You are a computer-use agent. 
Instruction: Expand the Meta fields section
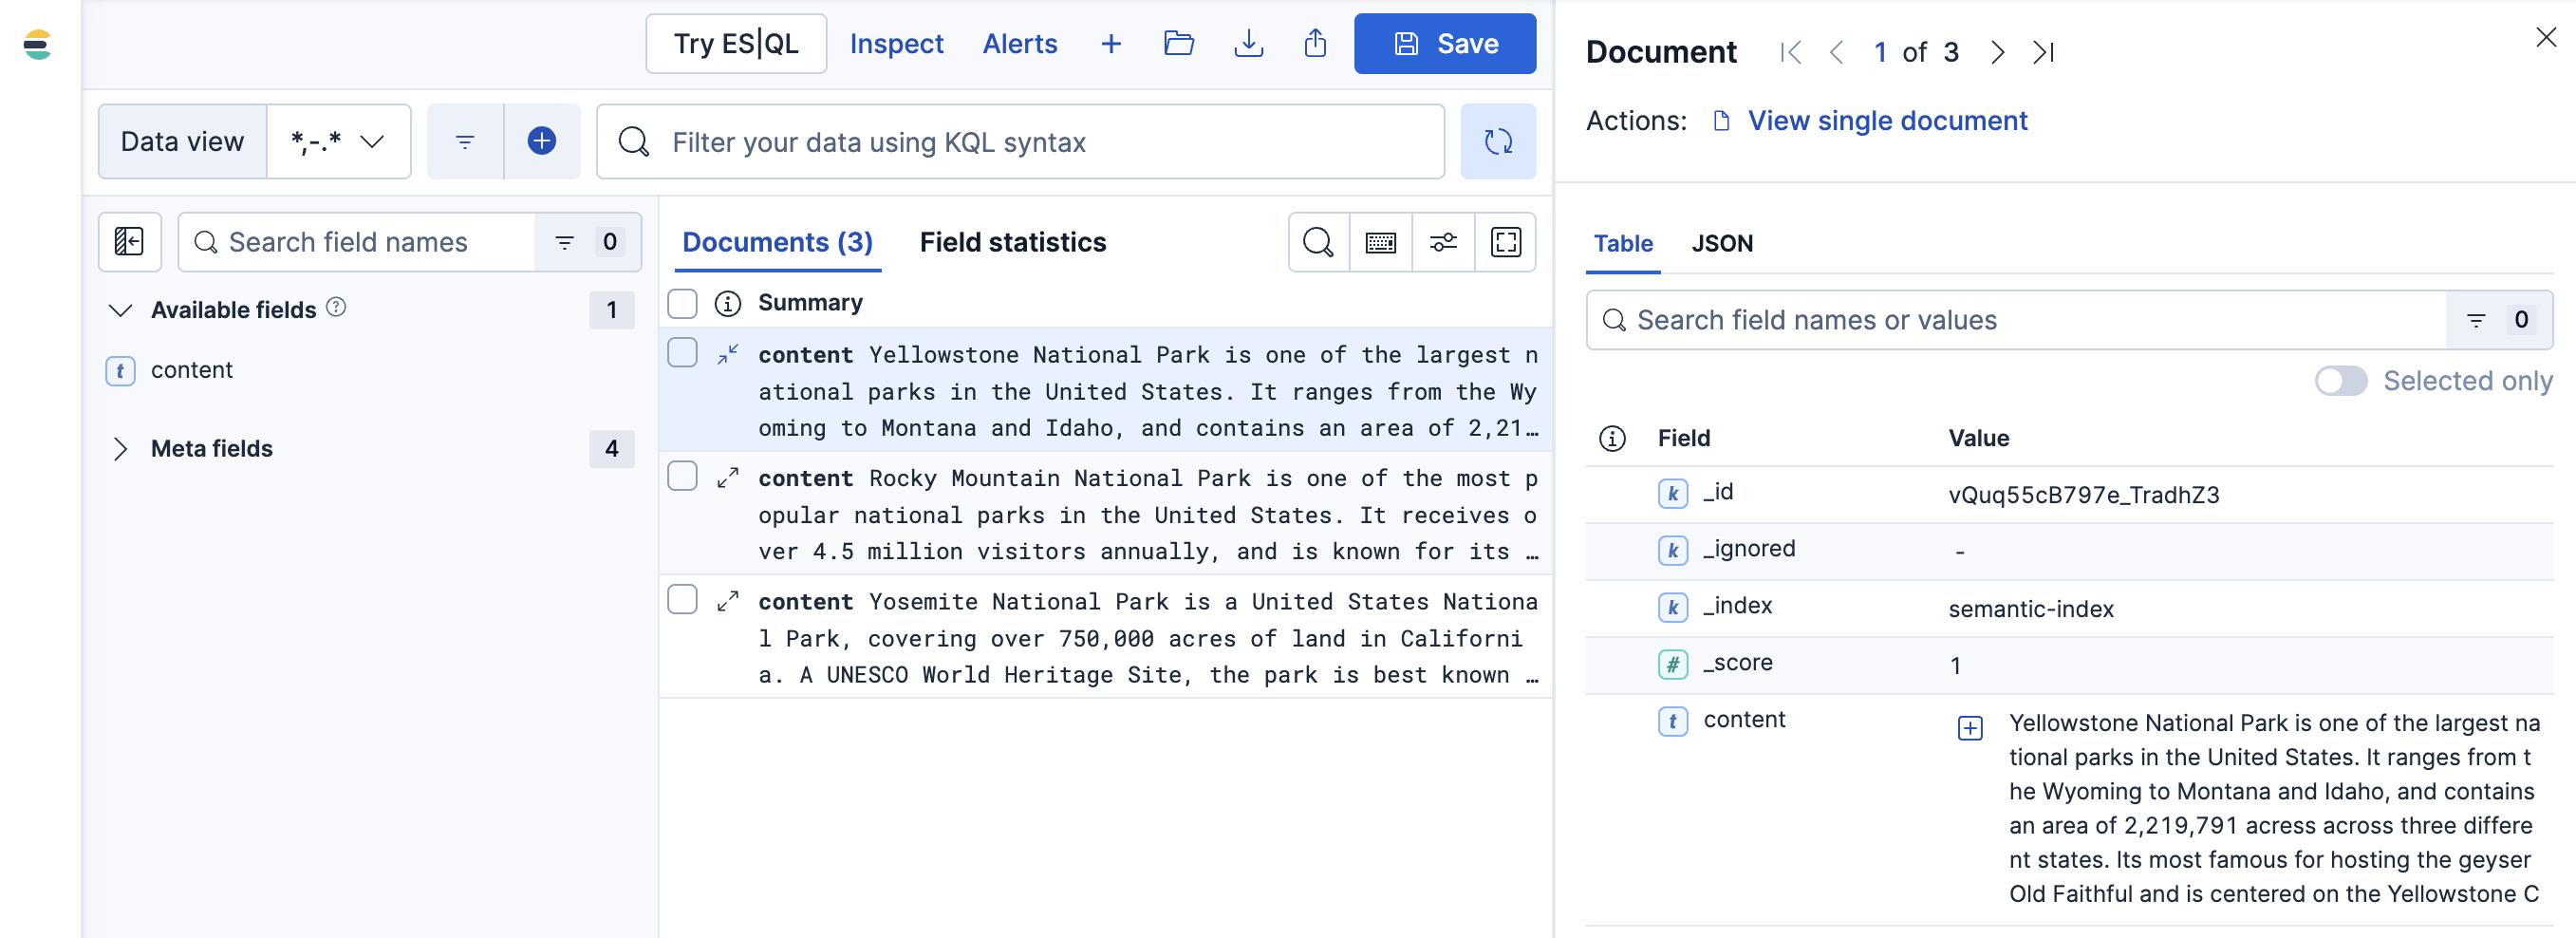click(x=120, y=449)
